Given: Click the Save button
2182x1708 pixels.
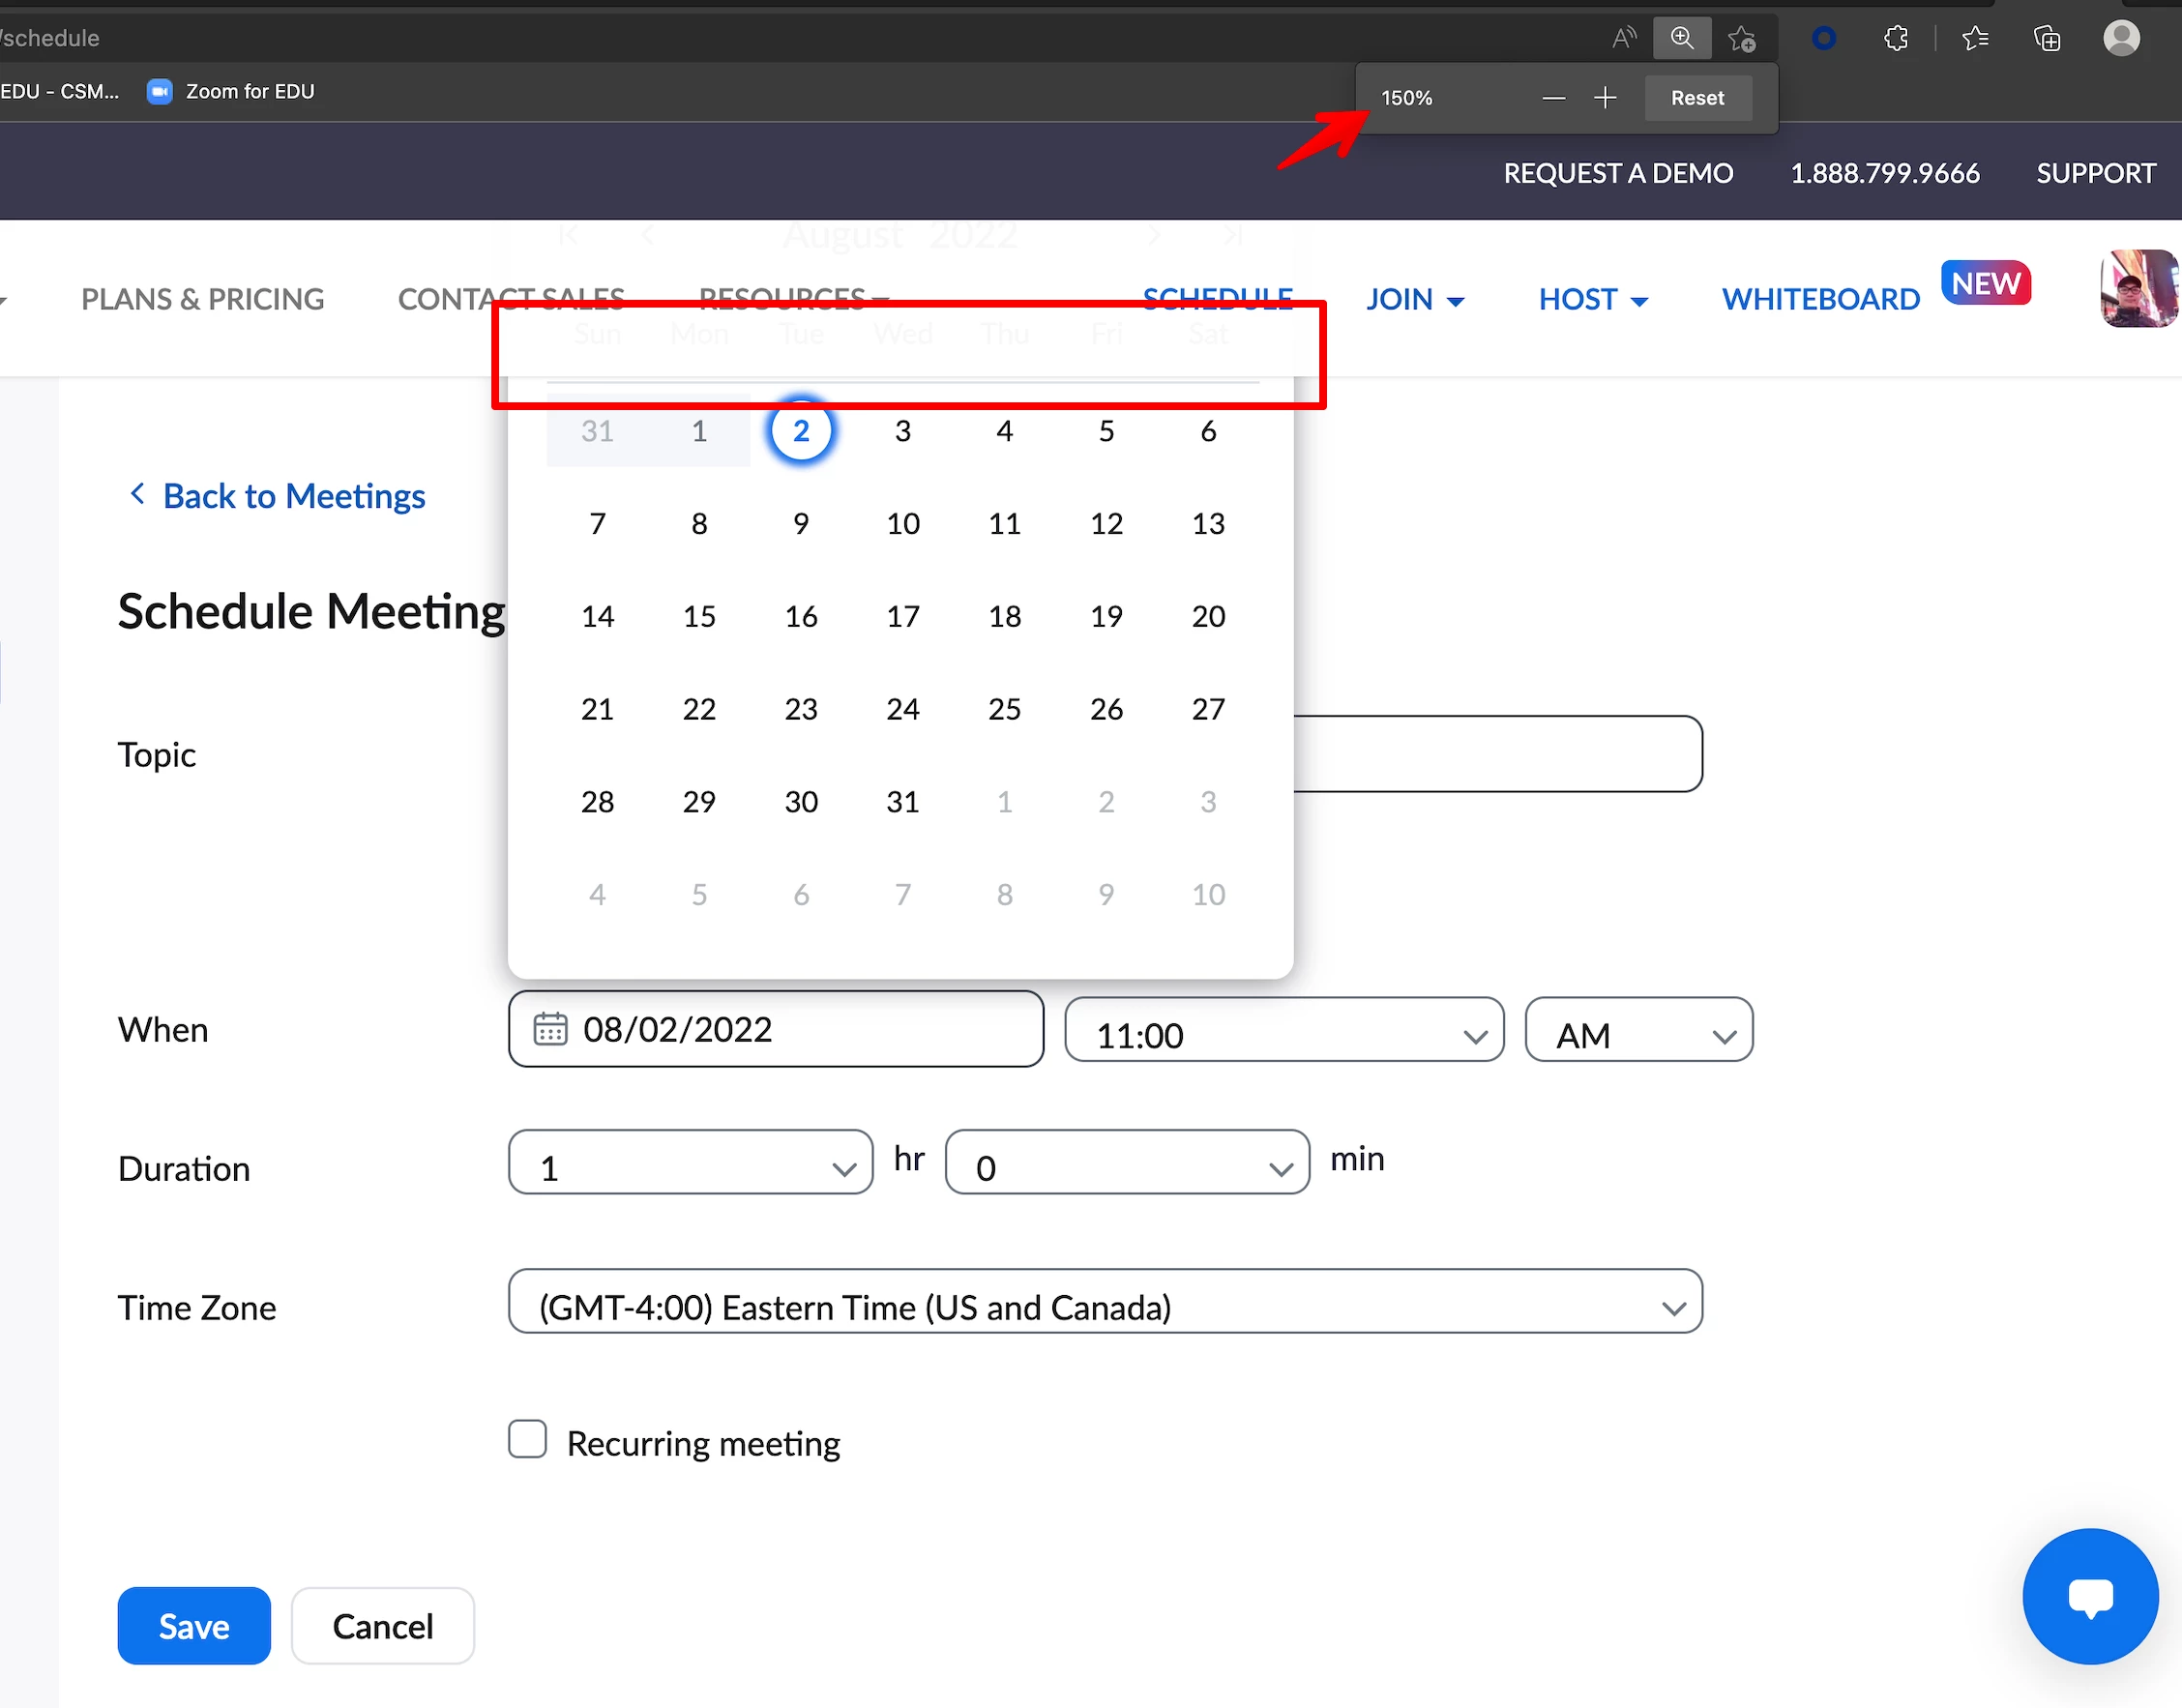Looking at the screenshot, I should click(x=194, y=1625).
